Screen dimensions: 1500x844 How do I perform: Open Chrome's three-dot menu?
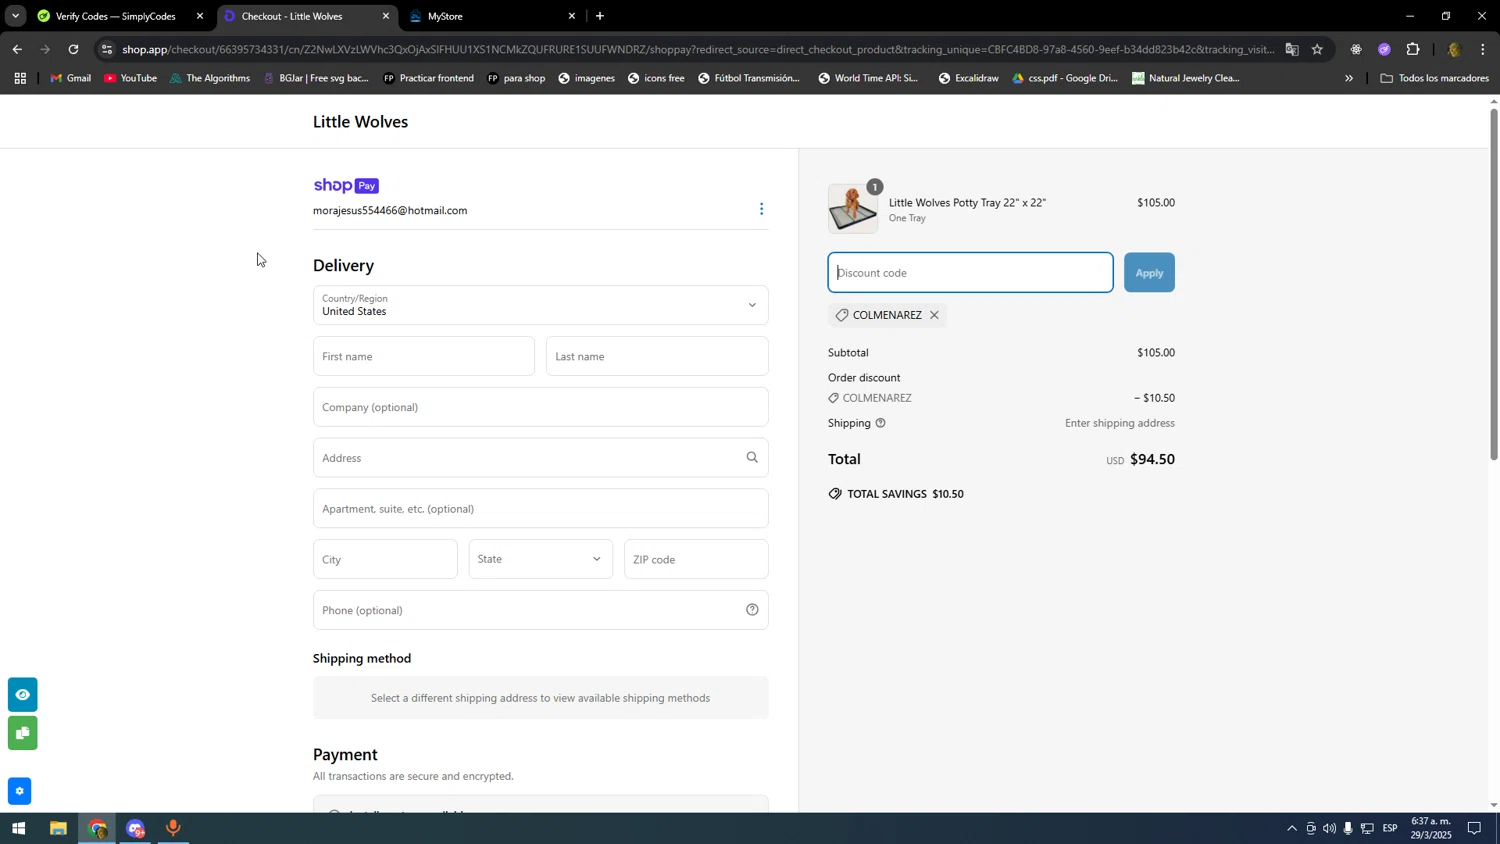point(1483,49)
